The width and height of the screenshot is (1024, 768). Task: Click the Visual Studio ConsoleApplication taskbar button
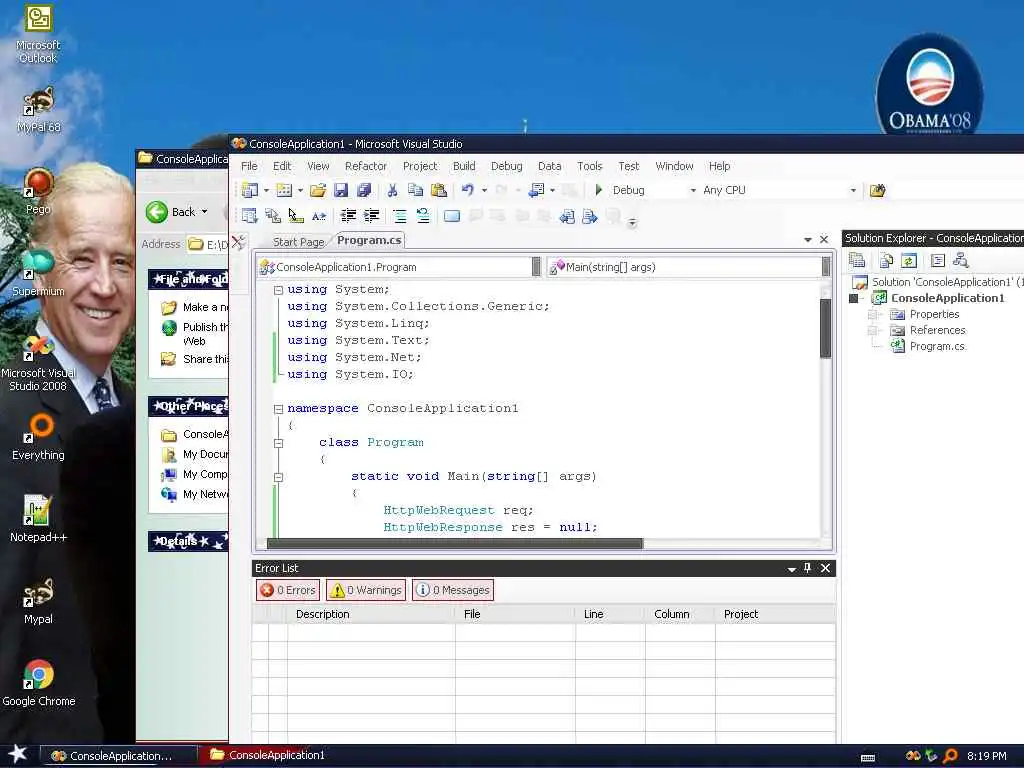coord(118,756)
